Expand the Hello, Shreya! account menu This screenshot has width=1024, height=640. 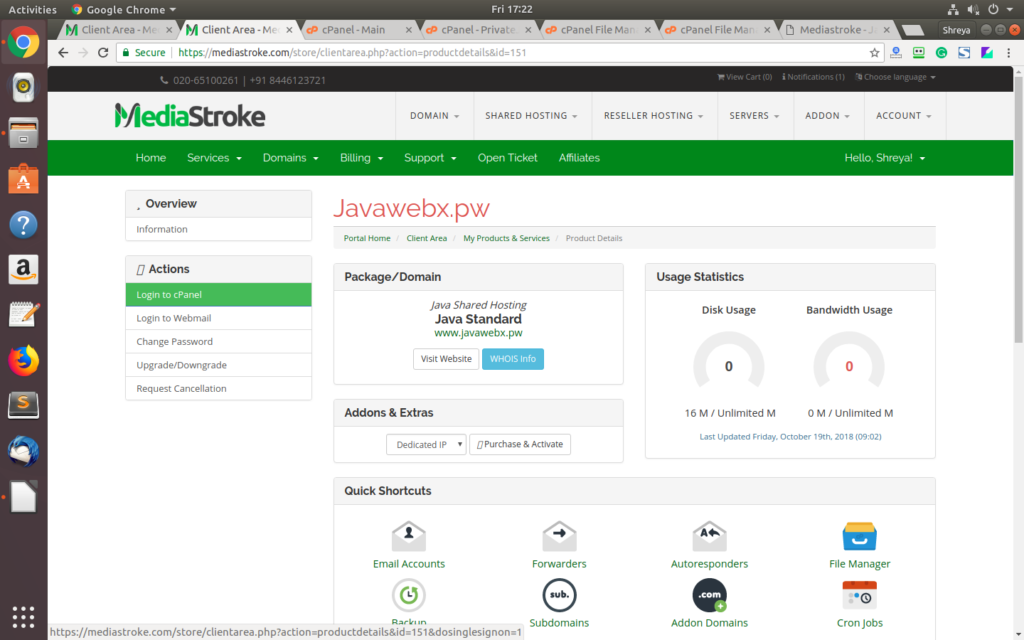tap(884, 158)
